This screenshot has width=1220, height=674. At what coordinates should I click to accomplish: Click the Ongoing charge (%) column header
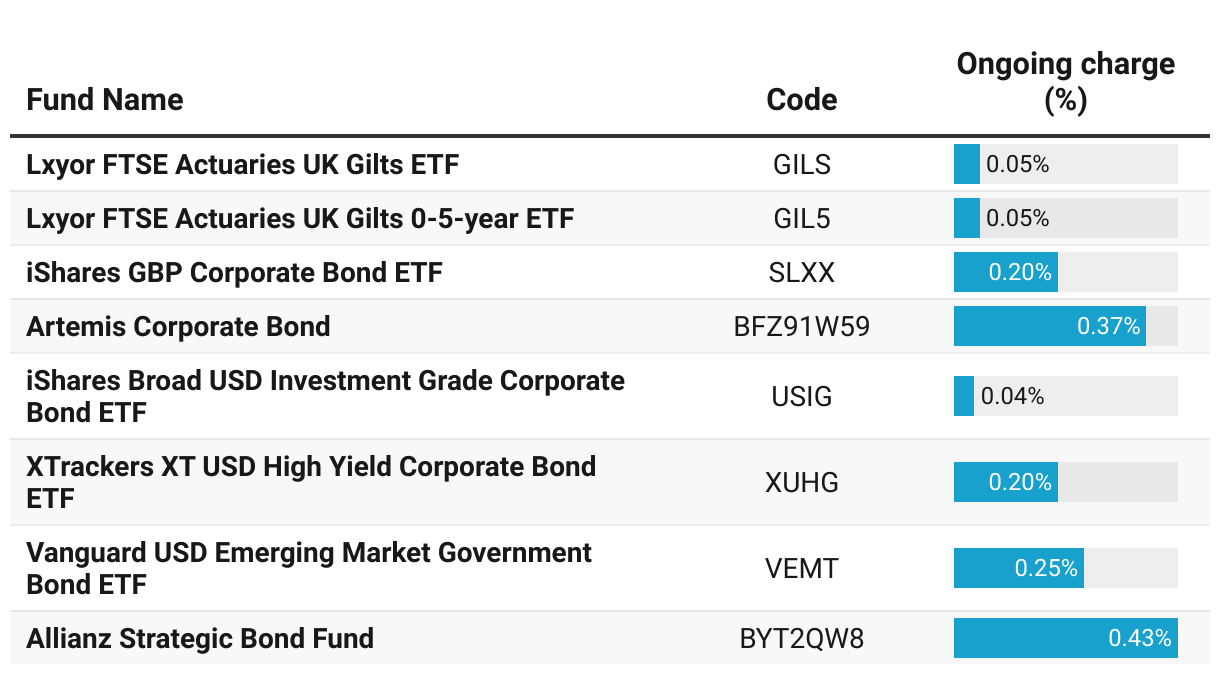(1066, 82)
